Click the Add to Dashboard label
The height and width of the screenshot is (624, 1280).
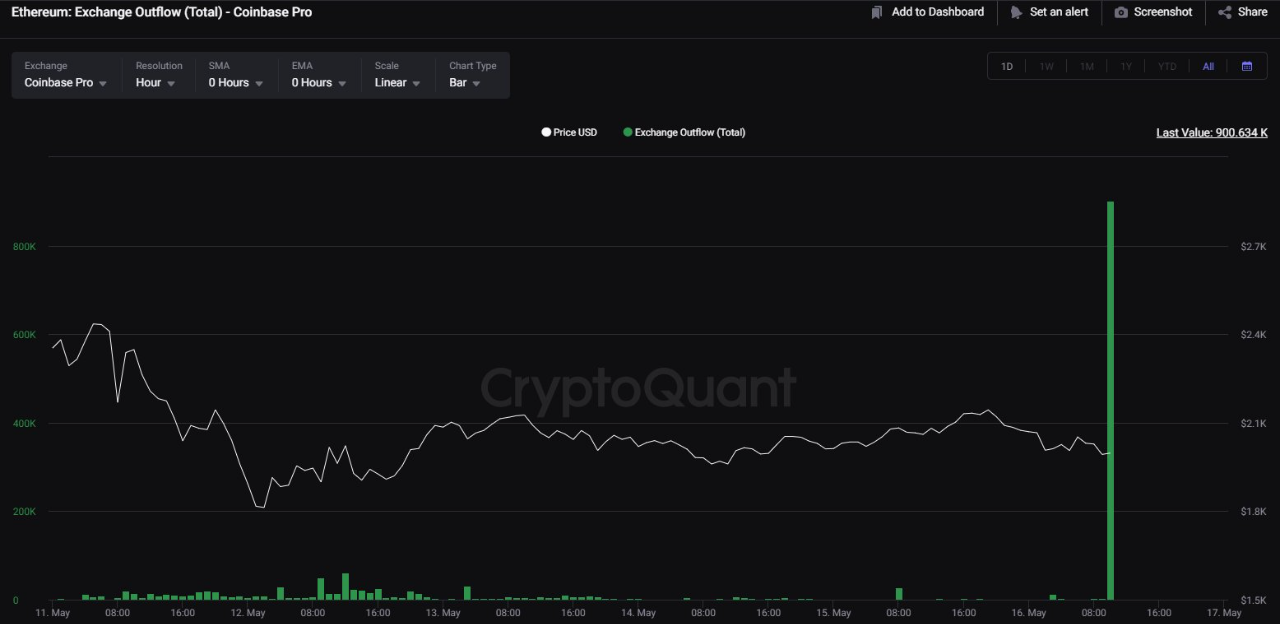tap(937, 12)
